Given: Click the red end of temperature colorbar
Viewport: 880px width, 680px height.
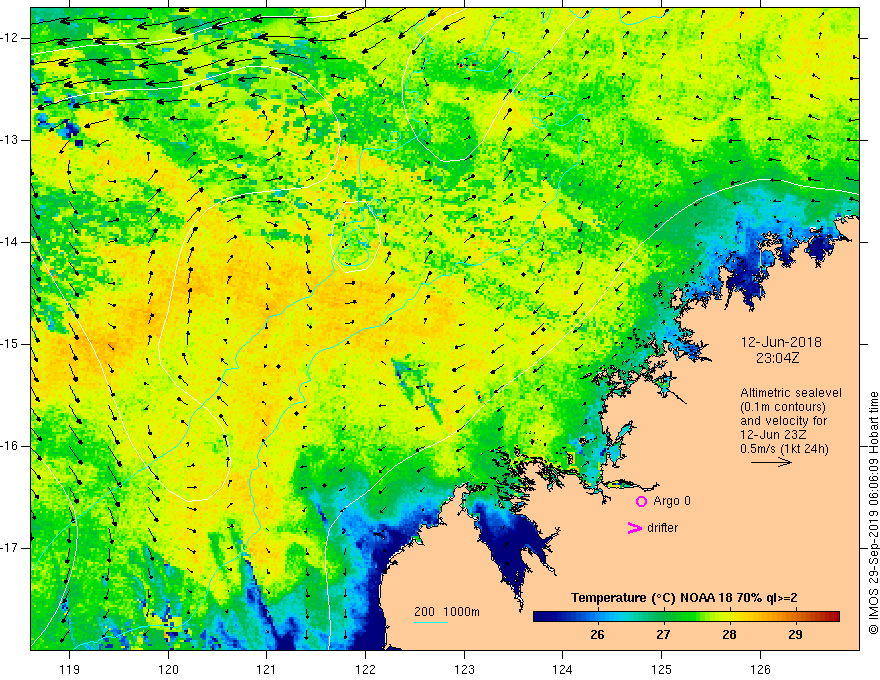Looking at the screenshot, I should point(833,617).
